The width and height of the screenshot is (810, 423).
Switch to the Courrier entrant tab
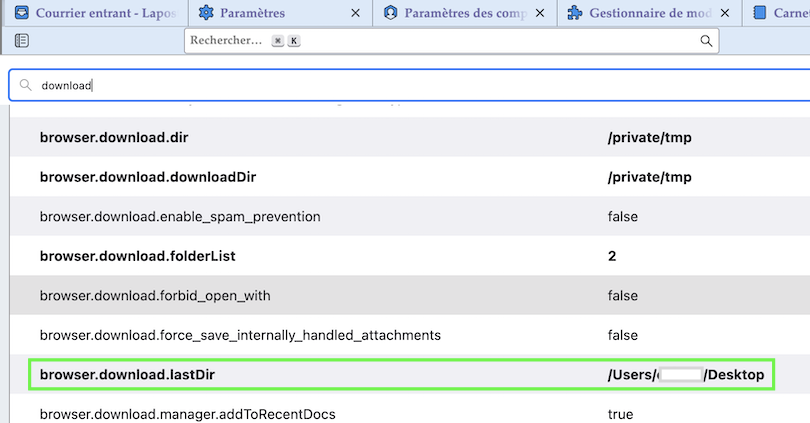point(98,13)
